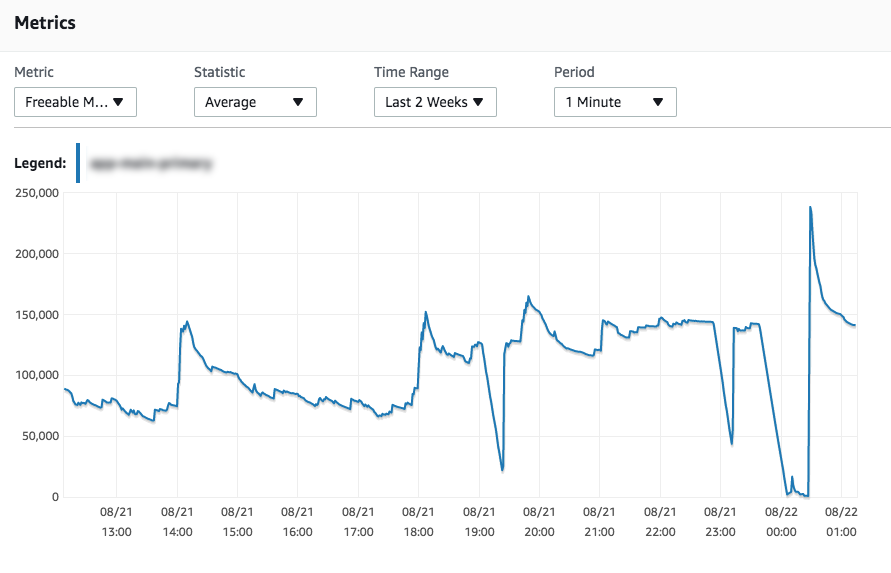891x573 pixels.
Task: Click the 08/21 17:00 x-axis label
Action: tap(358, 522)
